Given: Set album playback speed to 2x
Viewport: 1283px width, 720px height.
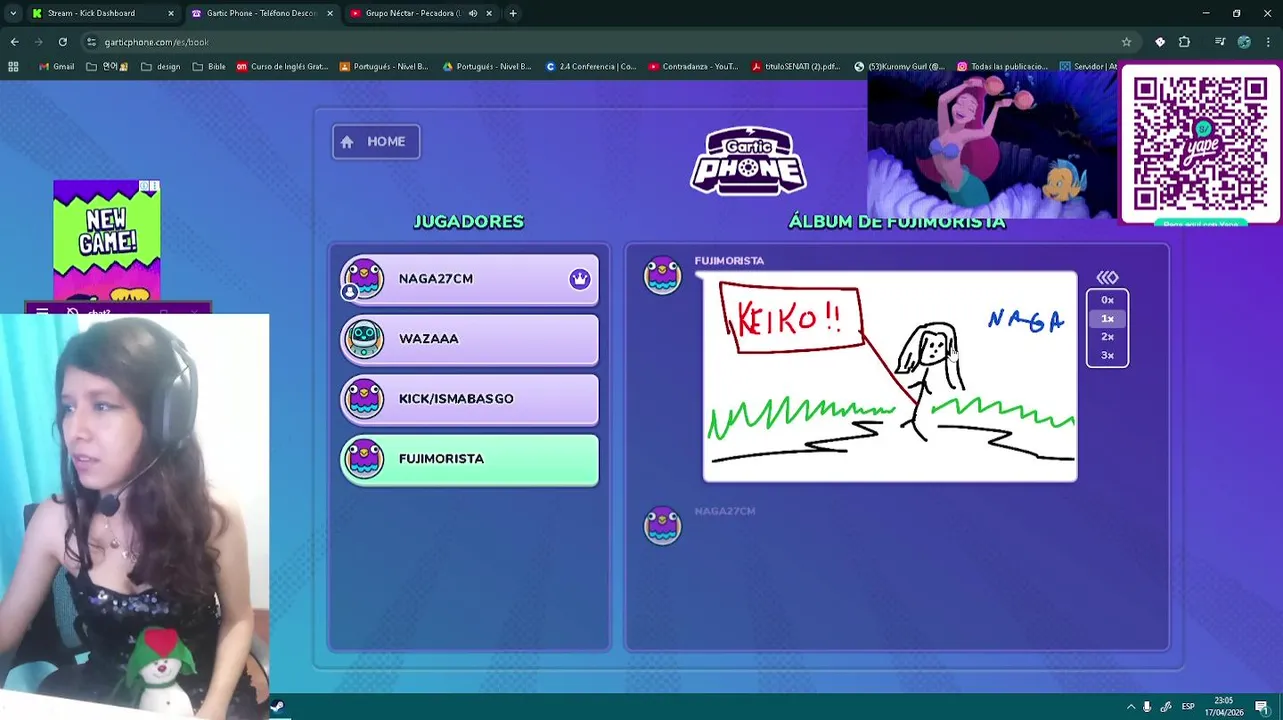Looking at the screenshot, I should pos(1107,337).
